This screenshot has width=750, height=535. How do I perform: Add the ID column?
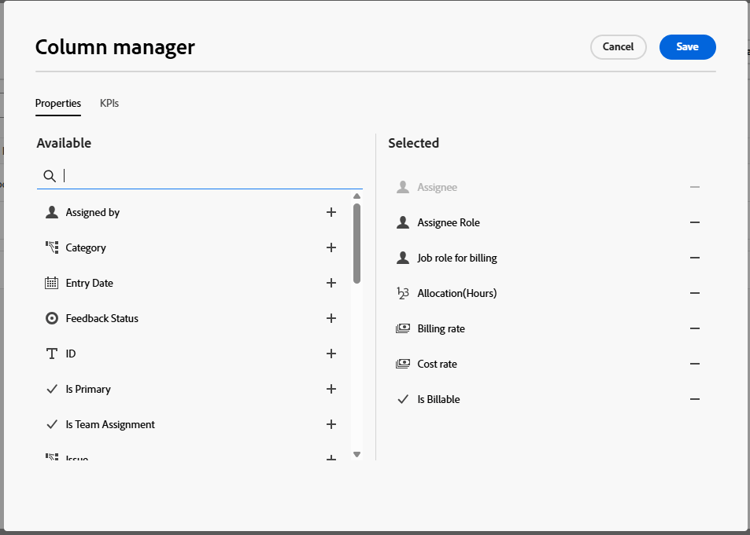[x=331, y=354]
